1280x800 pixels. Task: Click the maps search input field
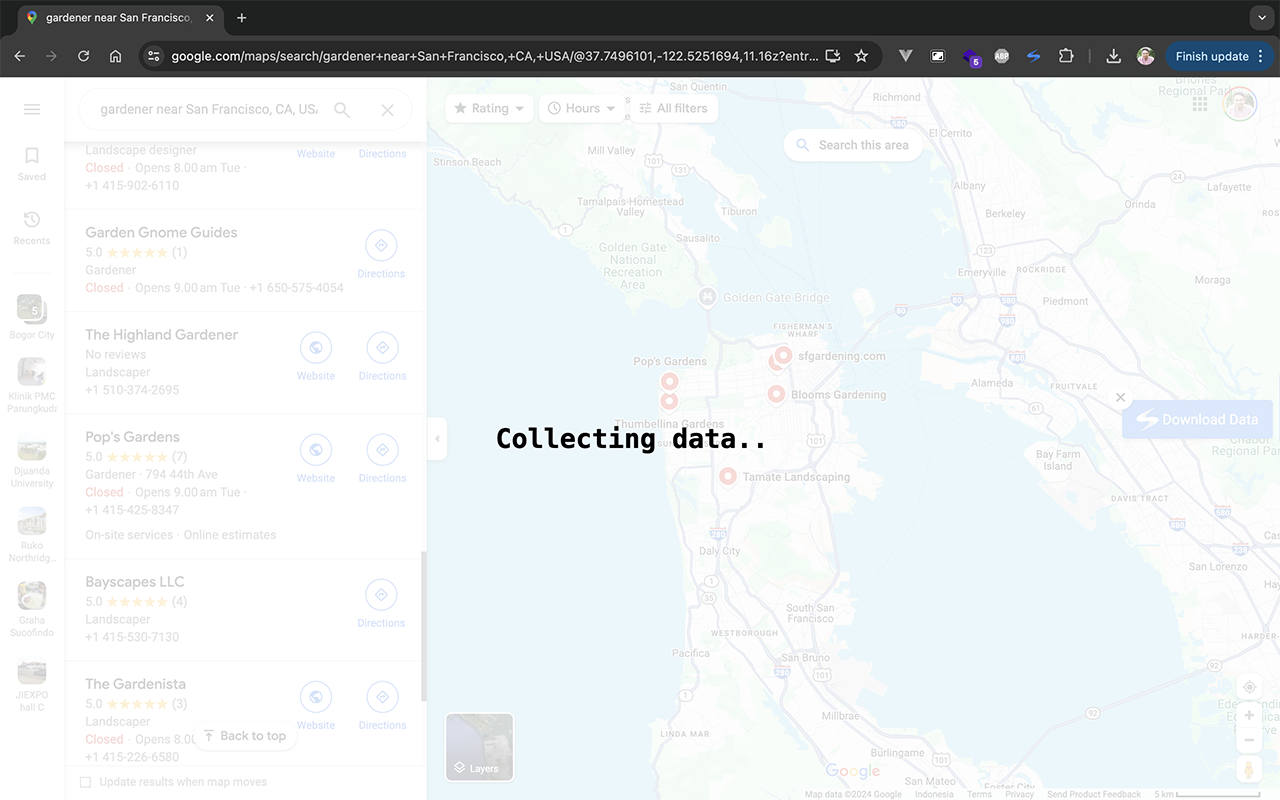coord(209,110)
